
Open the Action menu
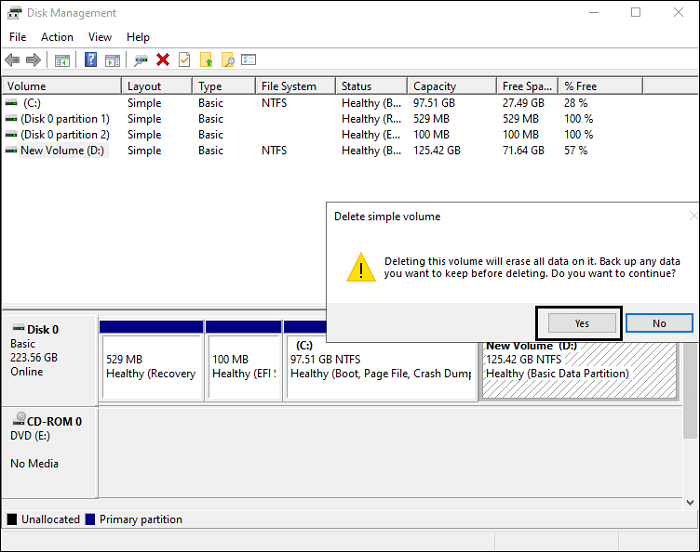tap(57, 37)
